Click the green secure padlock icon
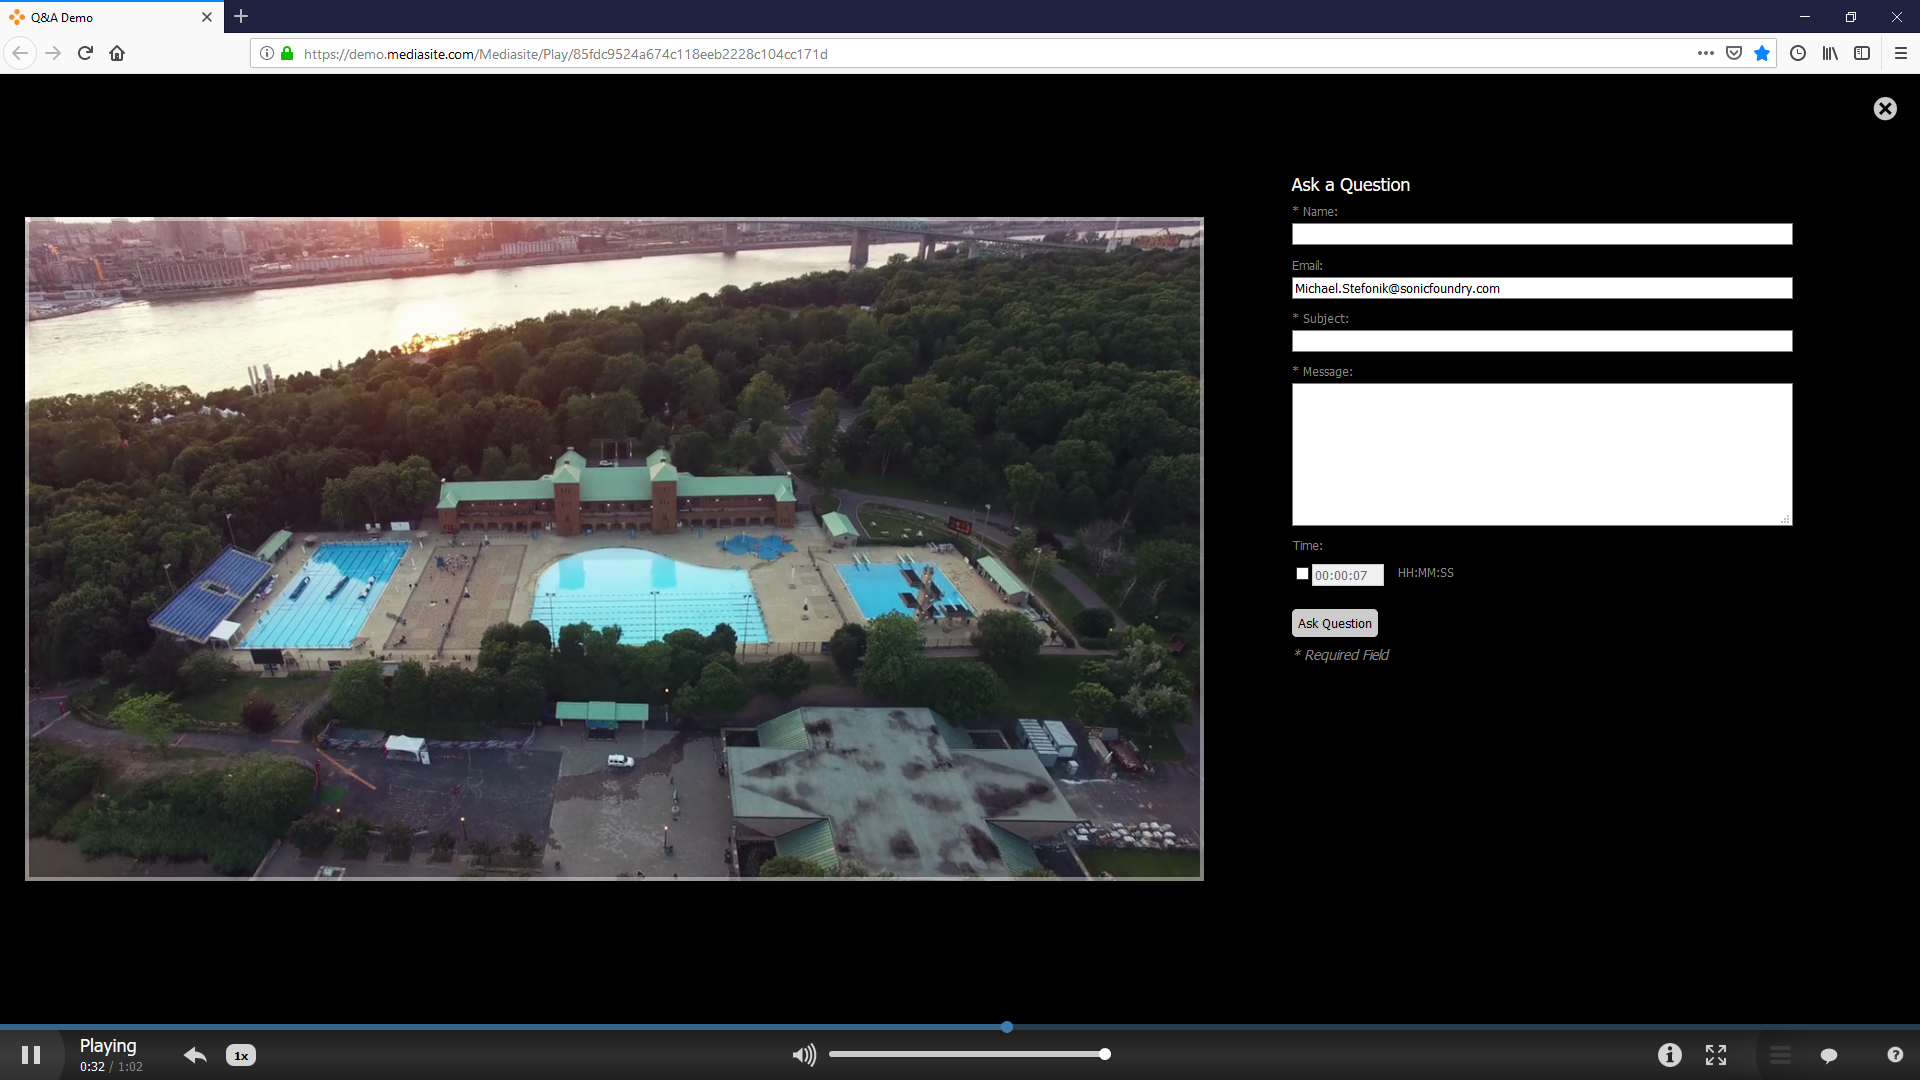Viewport: 1920px width, 1080px height. [x=287, y=53]
